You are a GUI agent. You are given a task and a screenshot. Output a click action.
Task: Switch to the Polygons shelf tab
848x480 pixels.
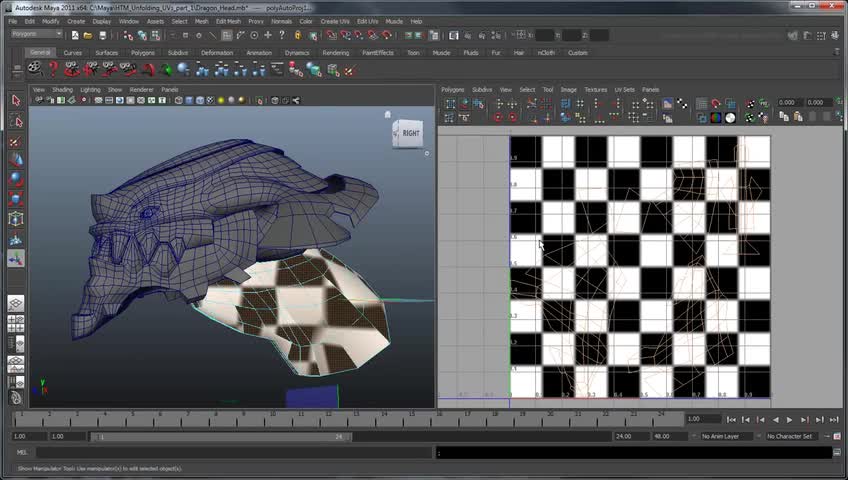point(143,53)
